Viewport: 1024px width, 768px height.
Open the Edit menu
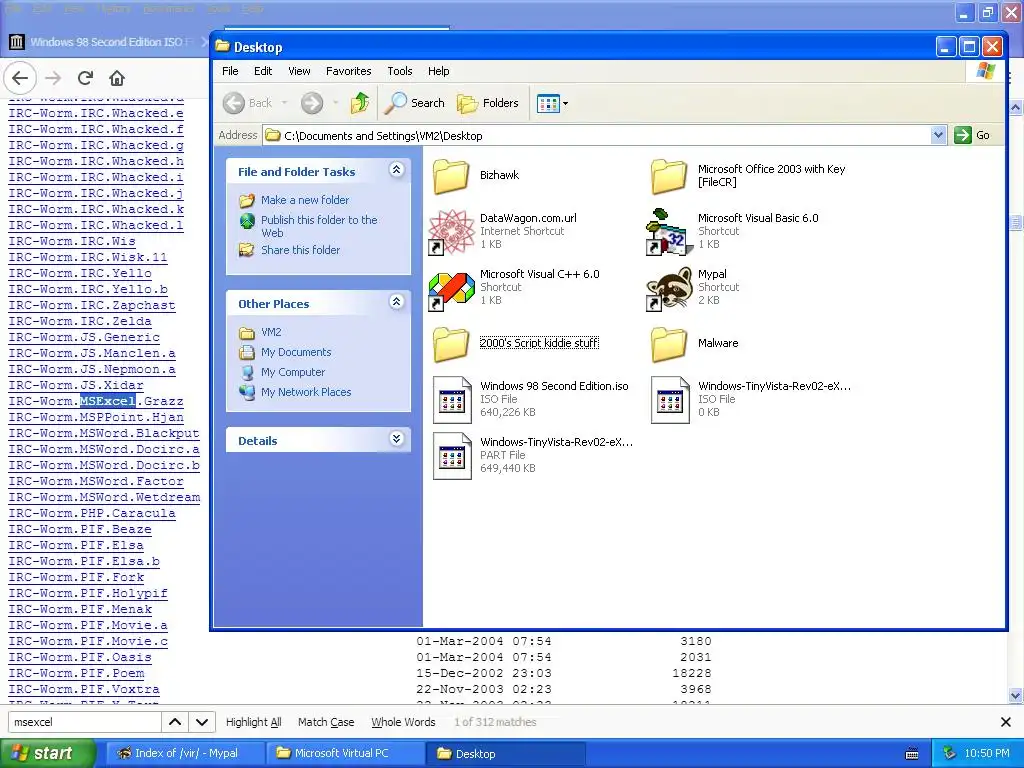[x=263, y=71]
